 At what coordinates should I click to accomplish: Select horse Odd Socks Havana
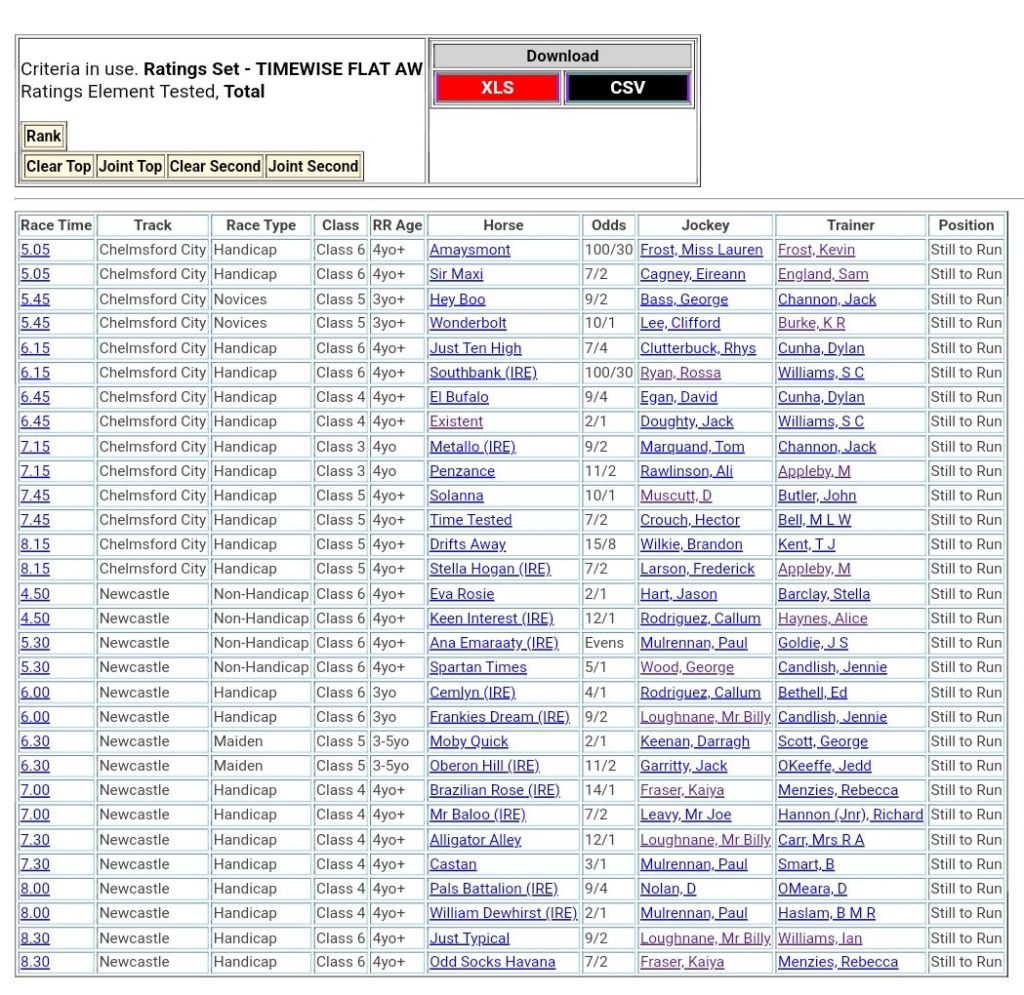click(492, 962)
